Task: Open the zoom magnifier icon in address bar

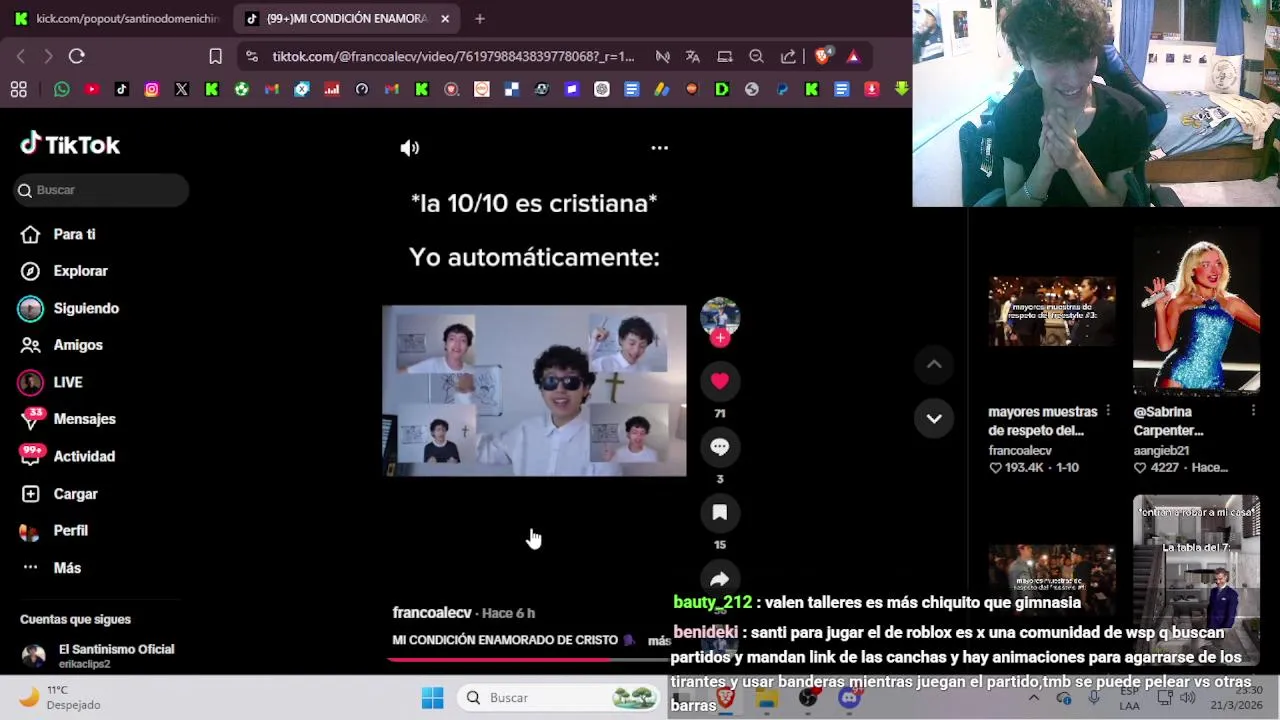Action: (756, 57)
